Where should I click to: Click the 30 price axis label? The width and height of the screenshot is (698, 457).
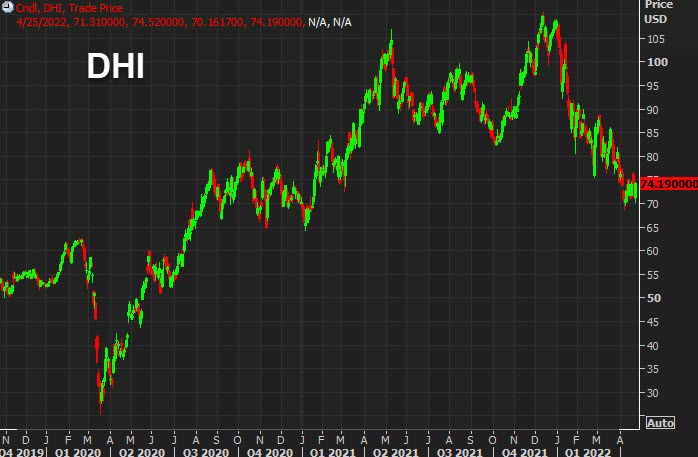coord(653,393)
